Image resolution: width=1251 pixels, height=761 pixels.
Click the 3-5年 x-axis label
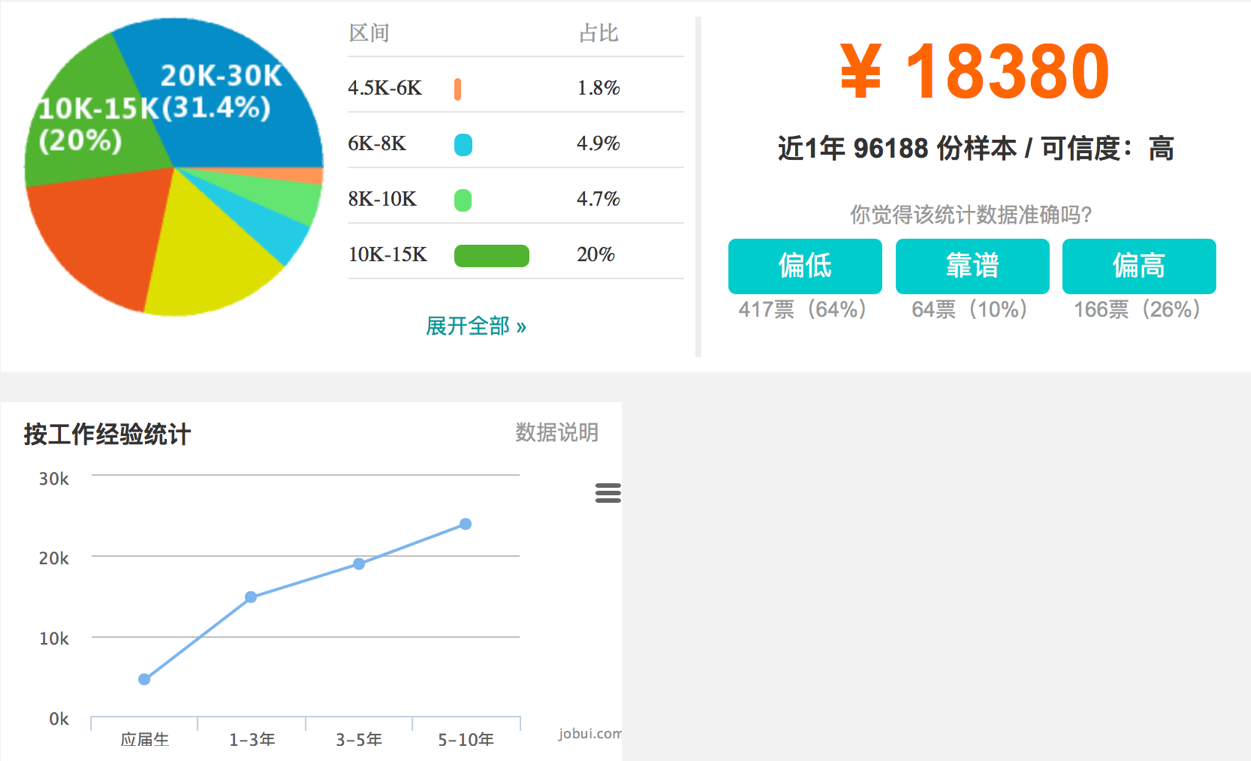(x=359, y=740)
